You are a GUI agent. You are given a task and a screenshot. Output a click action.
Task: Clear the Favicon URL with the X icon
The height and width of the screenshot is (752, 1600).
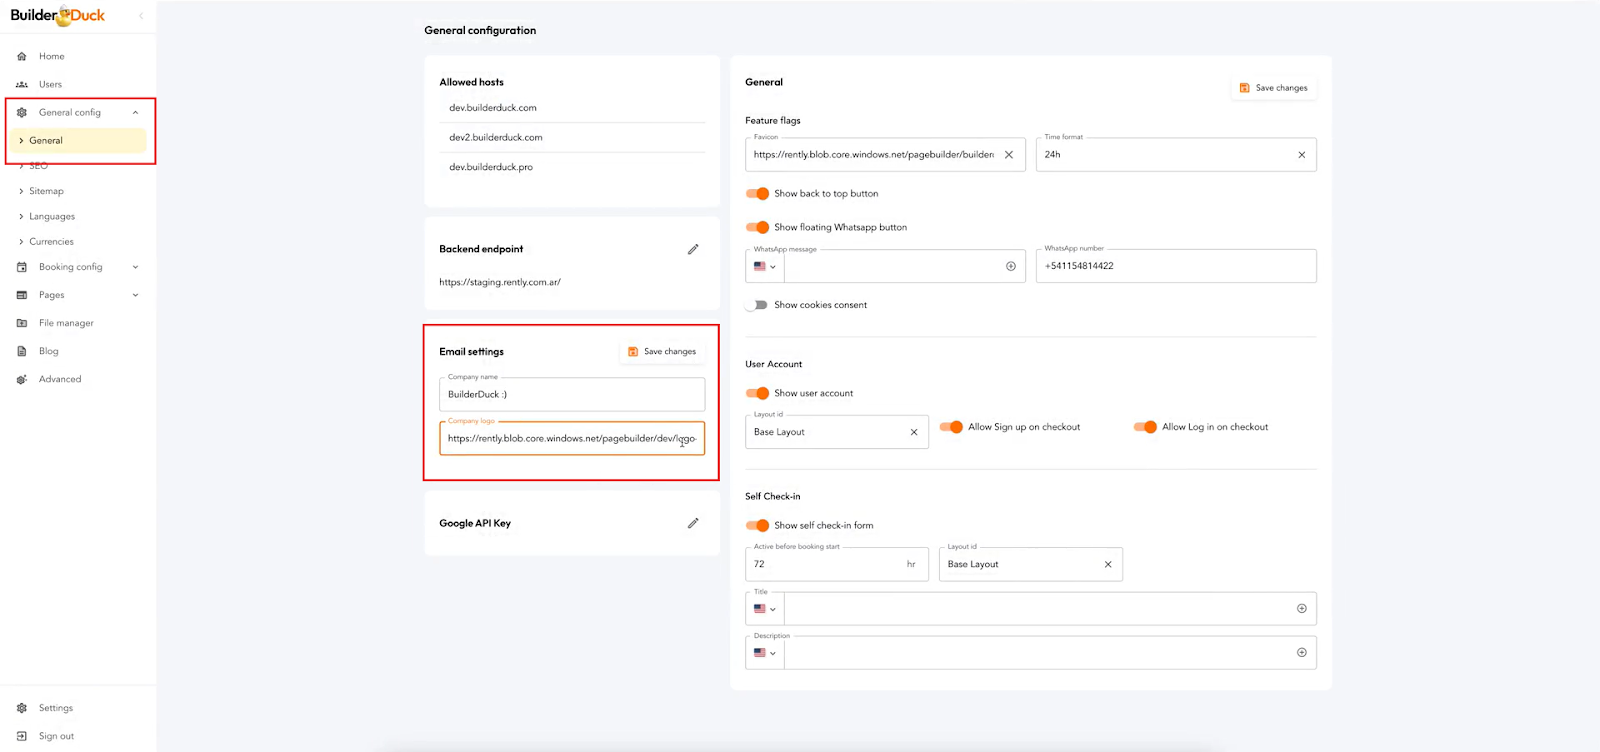[1009, 155]
